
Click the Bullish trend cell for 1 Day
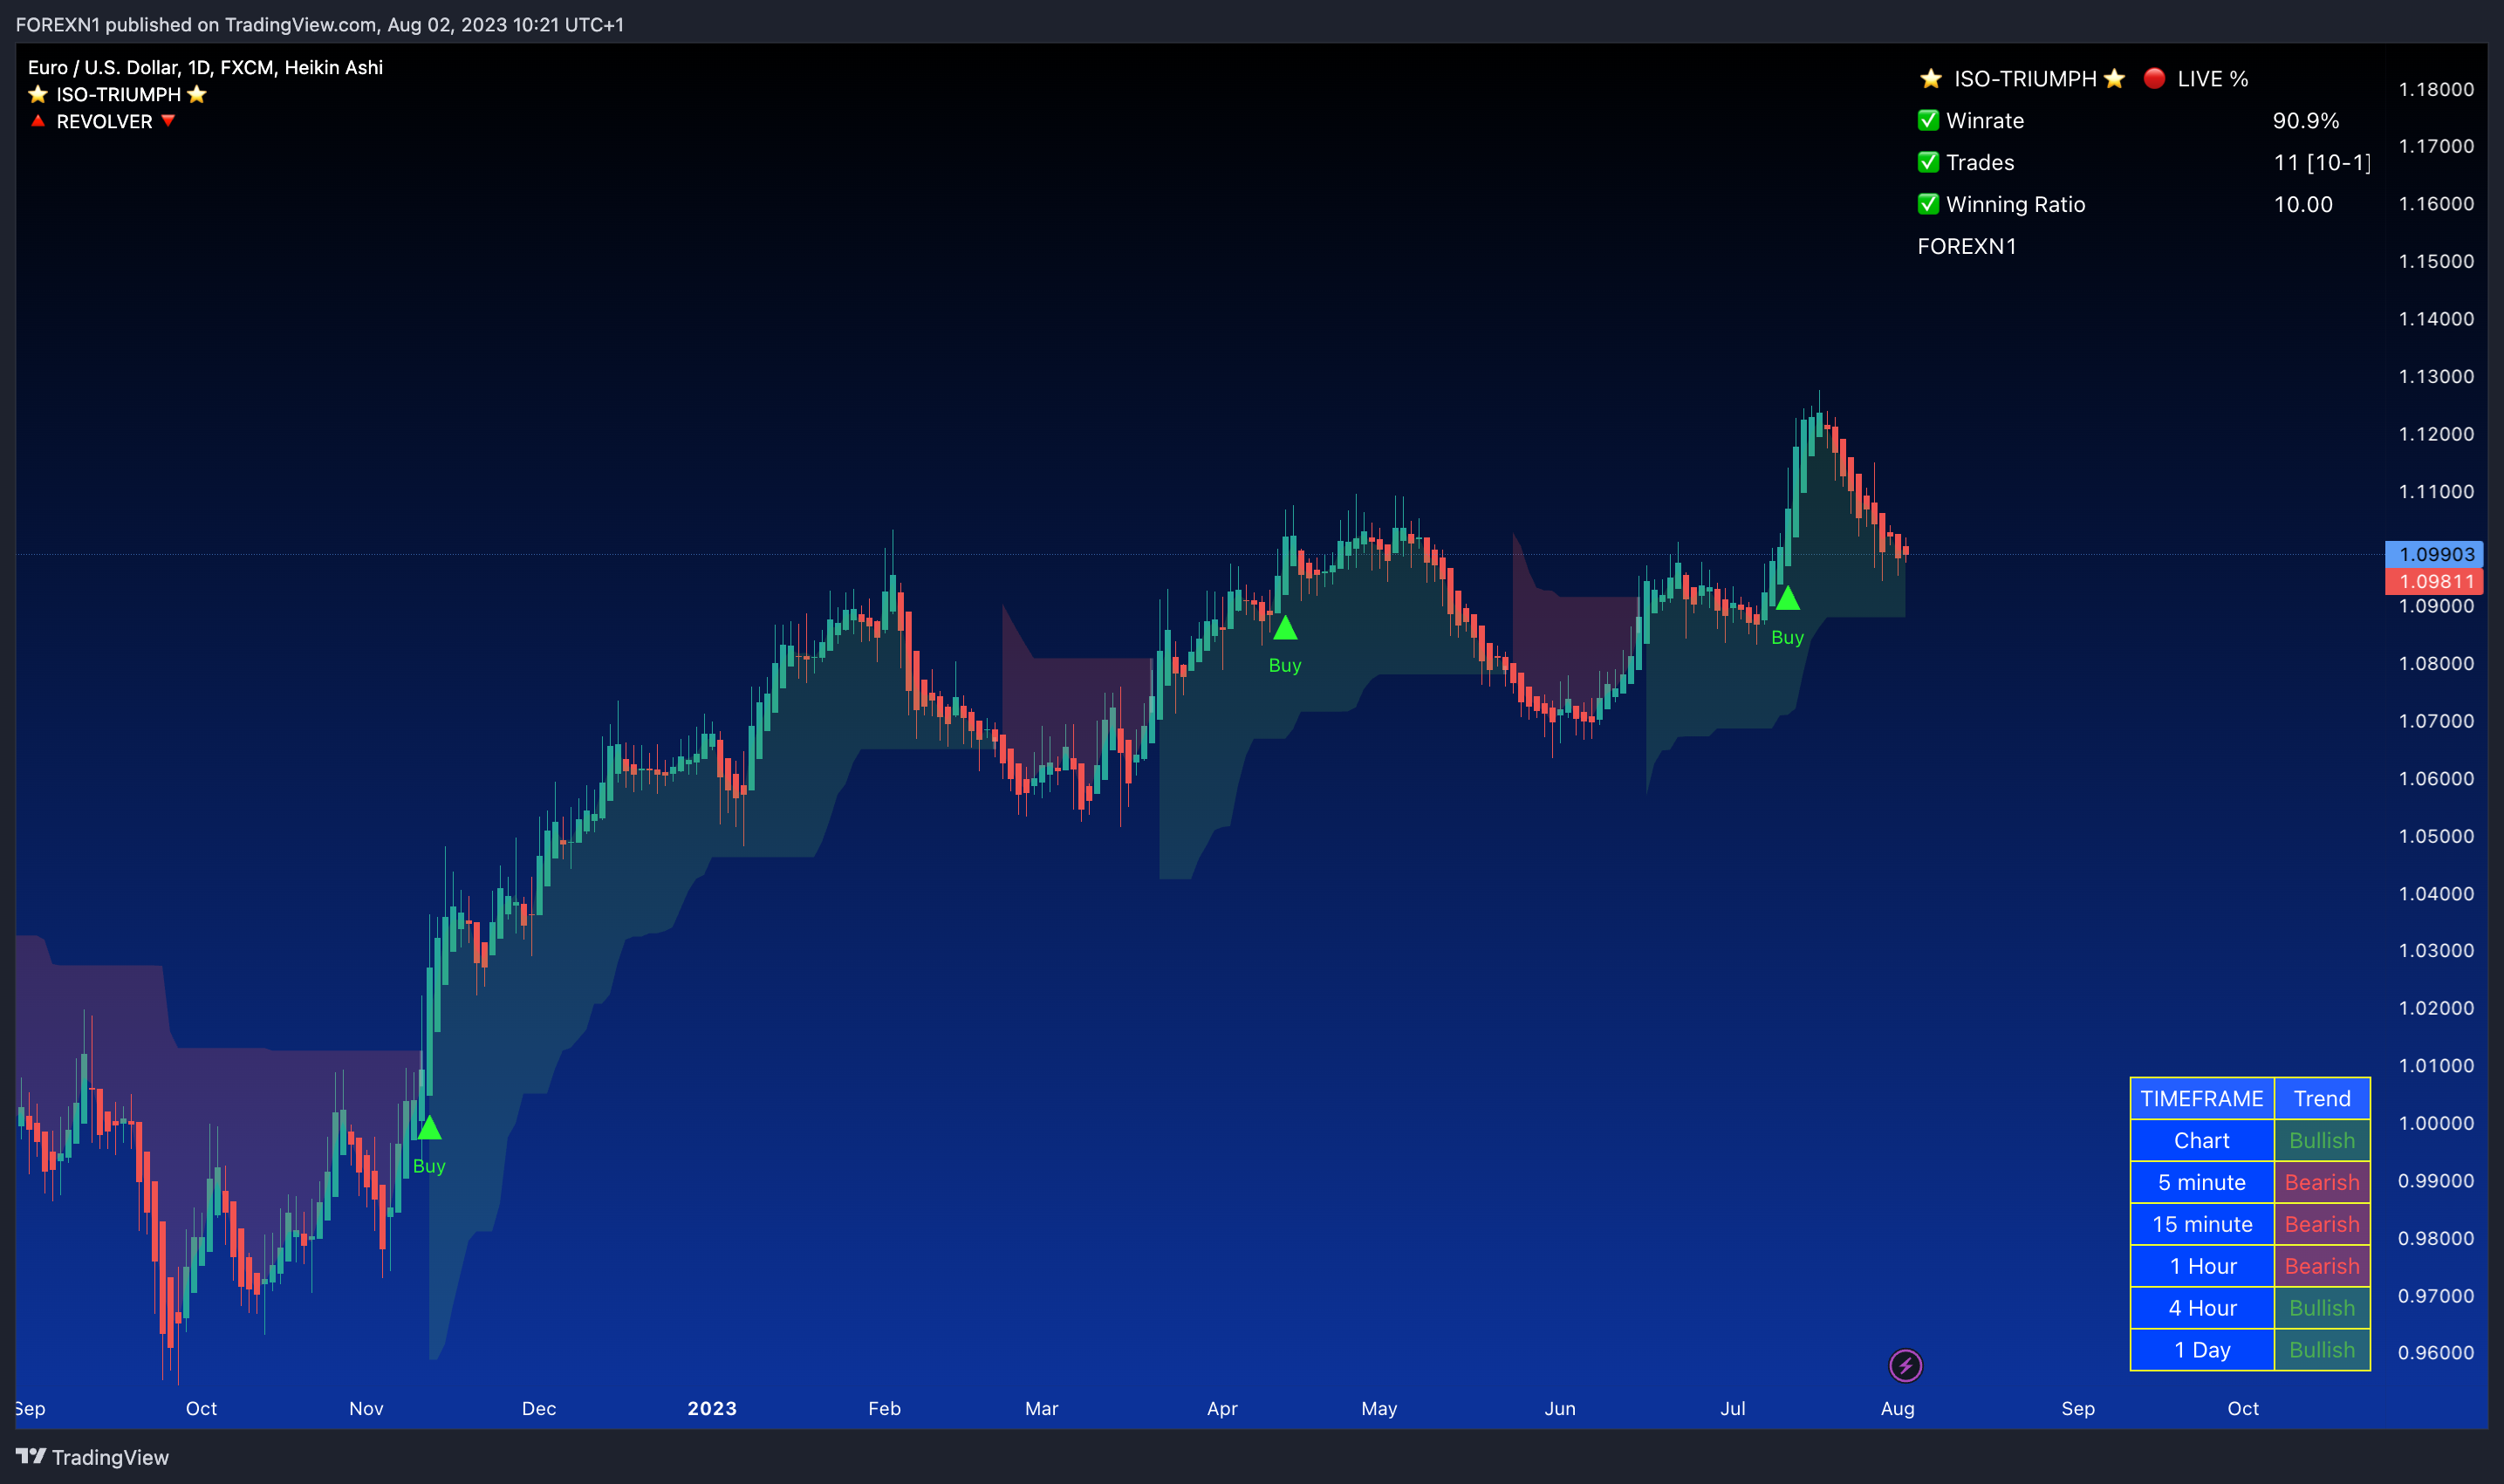(2322, 1350)
